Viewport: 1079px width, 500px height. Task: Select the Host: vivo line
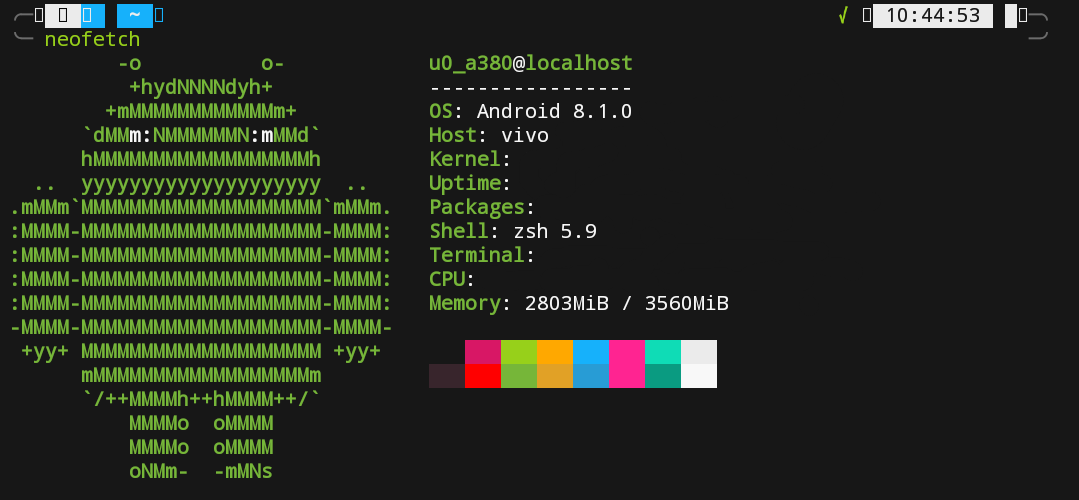[488, 135]
